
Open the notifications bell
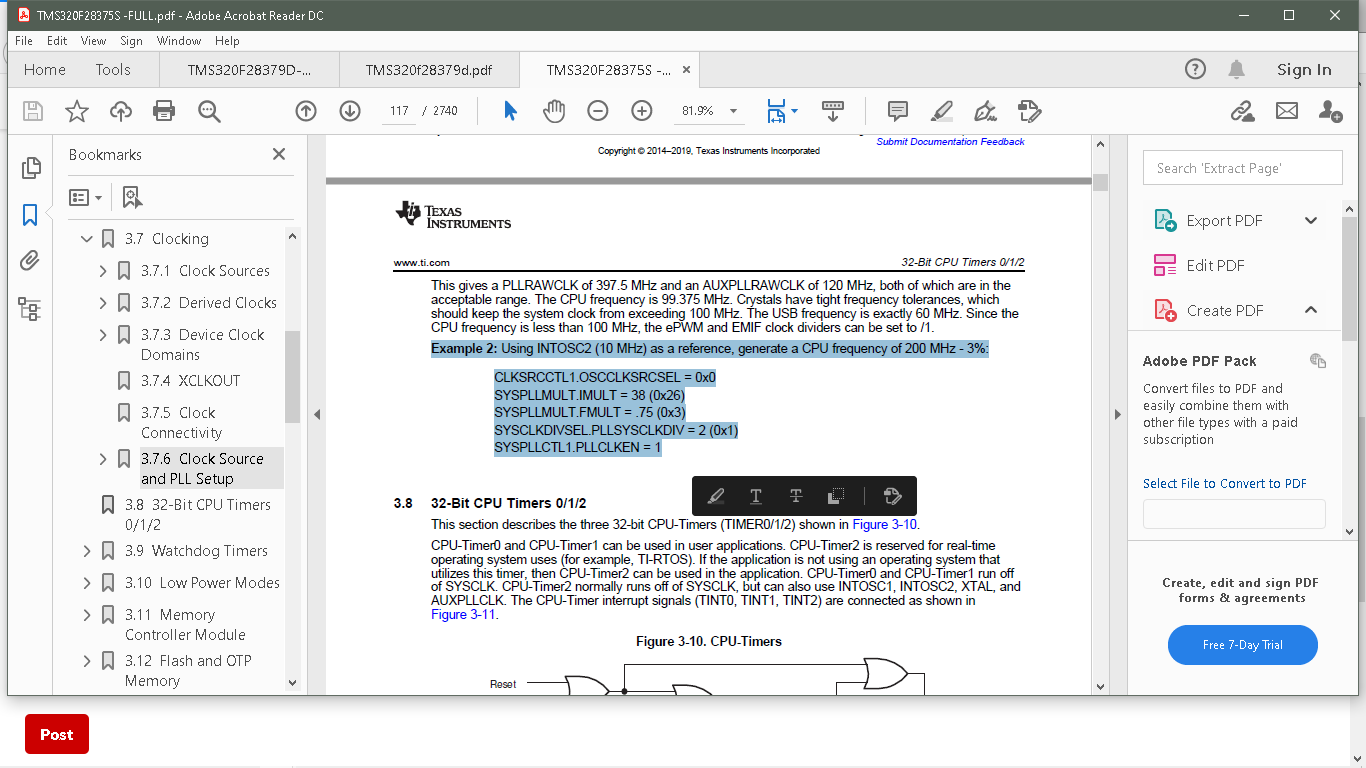tap(1237, 69)
